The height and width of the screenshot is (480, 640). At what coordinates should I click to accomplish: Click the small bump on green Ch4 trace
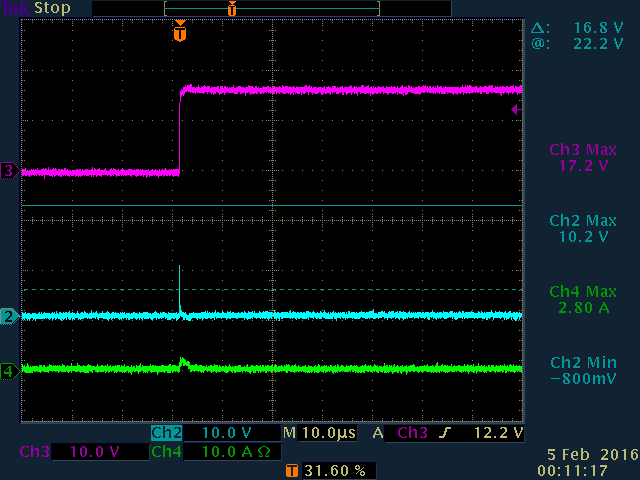183,362
